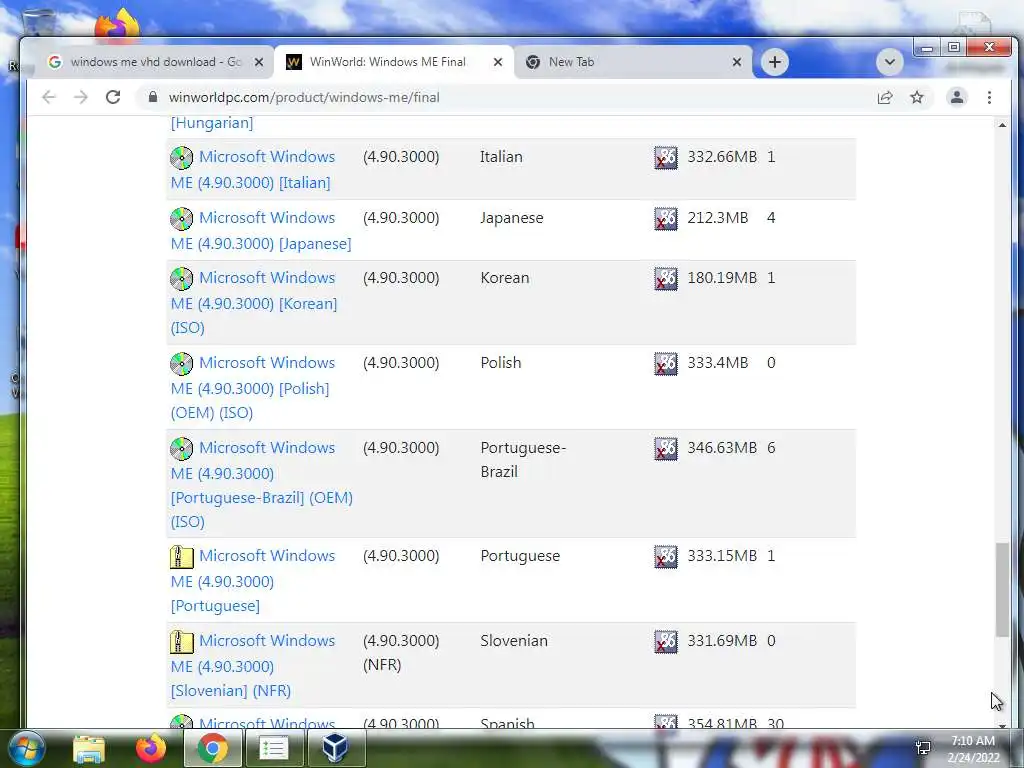Click the 'Italian' language cell
The width and height of the screenshot is (1024, 768).
[x=501, y=157]
